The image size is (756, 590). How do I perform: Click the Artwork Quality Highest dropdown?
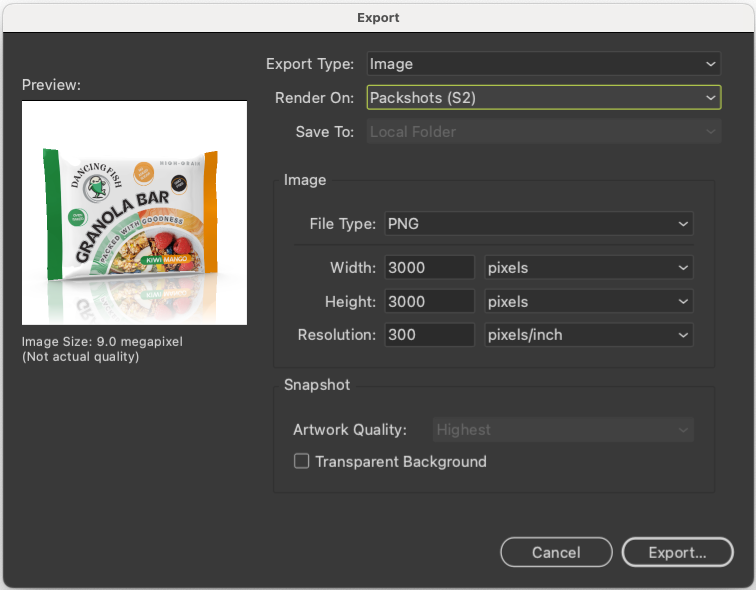564,430
